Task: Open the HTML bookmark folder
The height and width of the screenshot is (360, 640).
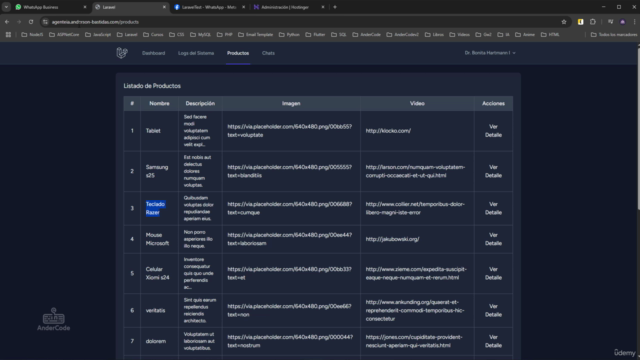Action: 550,35
